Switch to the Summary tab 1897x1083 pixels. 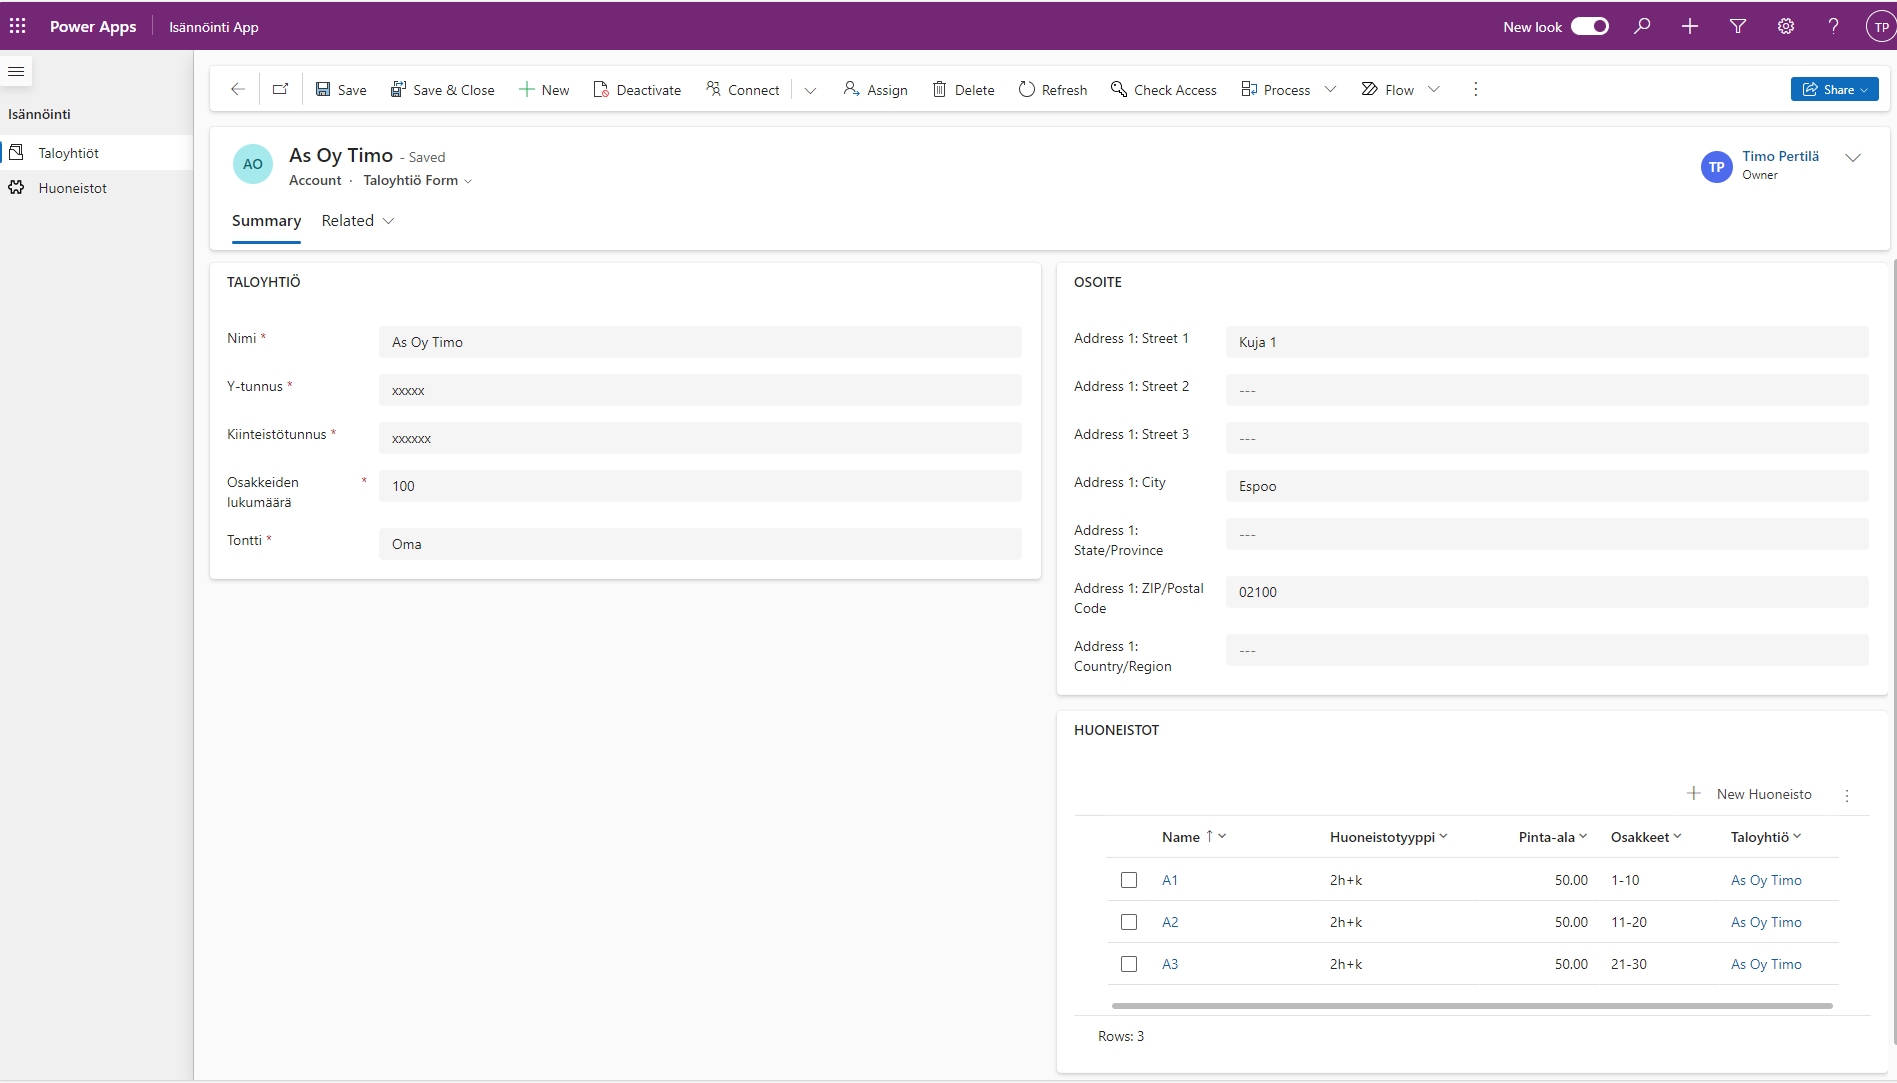pyautogui.click(x=266, y=221)
